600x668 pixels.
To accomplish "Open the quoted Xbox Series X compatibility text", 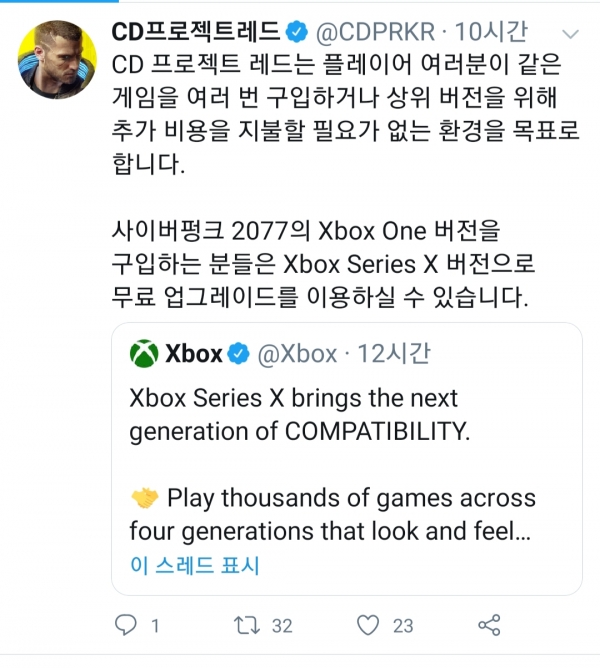I will point(294,413).
